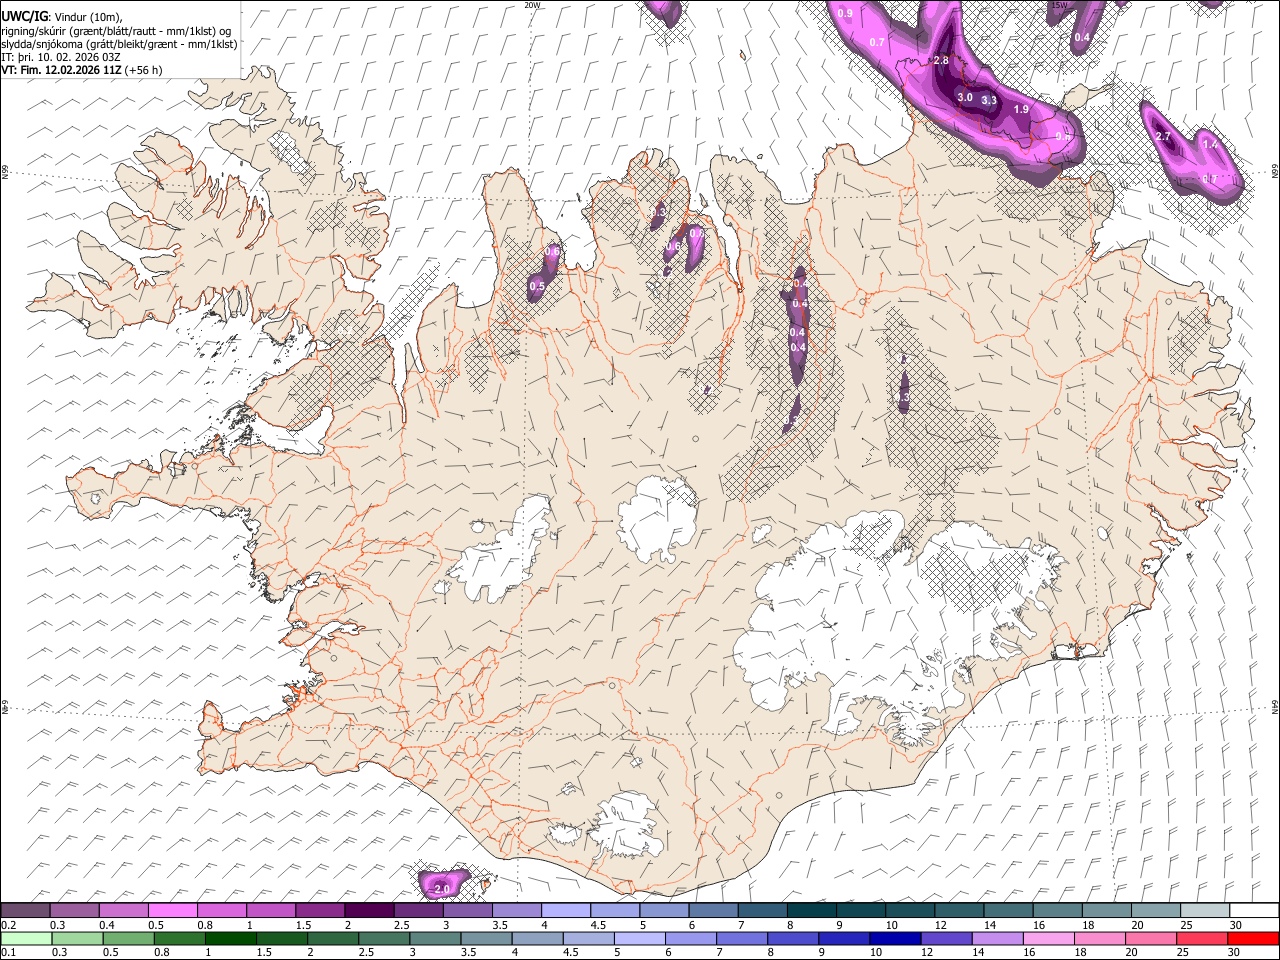
Task: Click the 20W longitude label at top
Action: (x=532, y=5)
